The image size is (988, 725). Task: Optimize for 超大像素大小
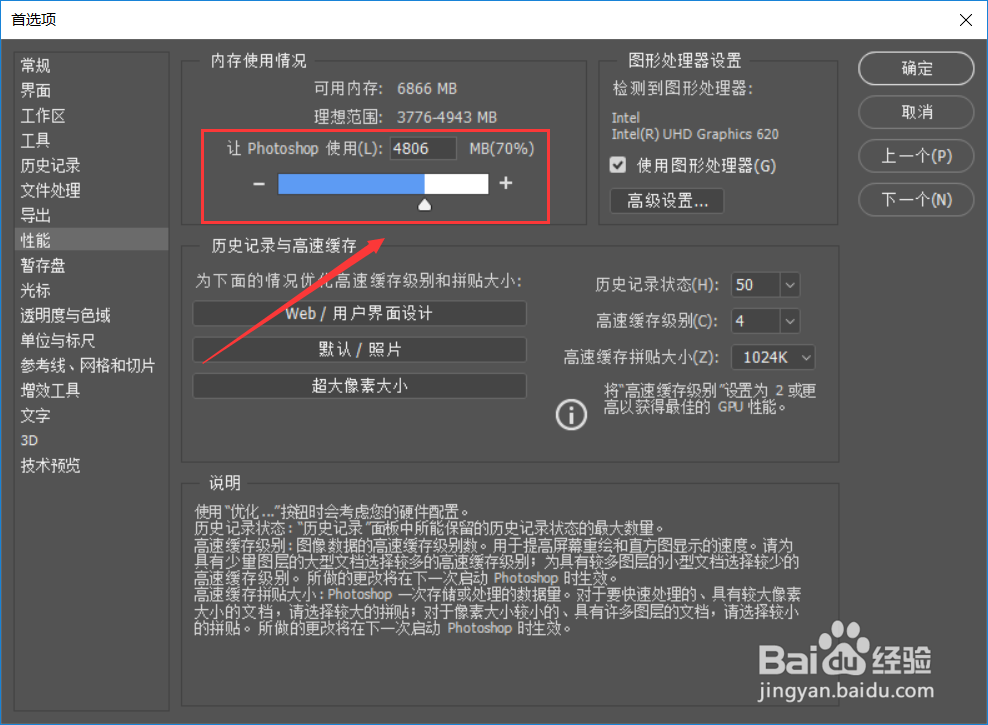pyautogui.click(x=359, y=386)
